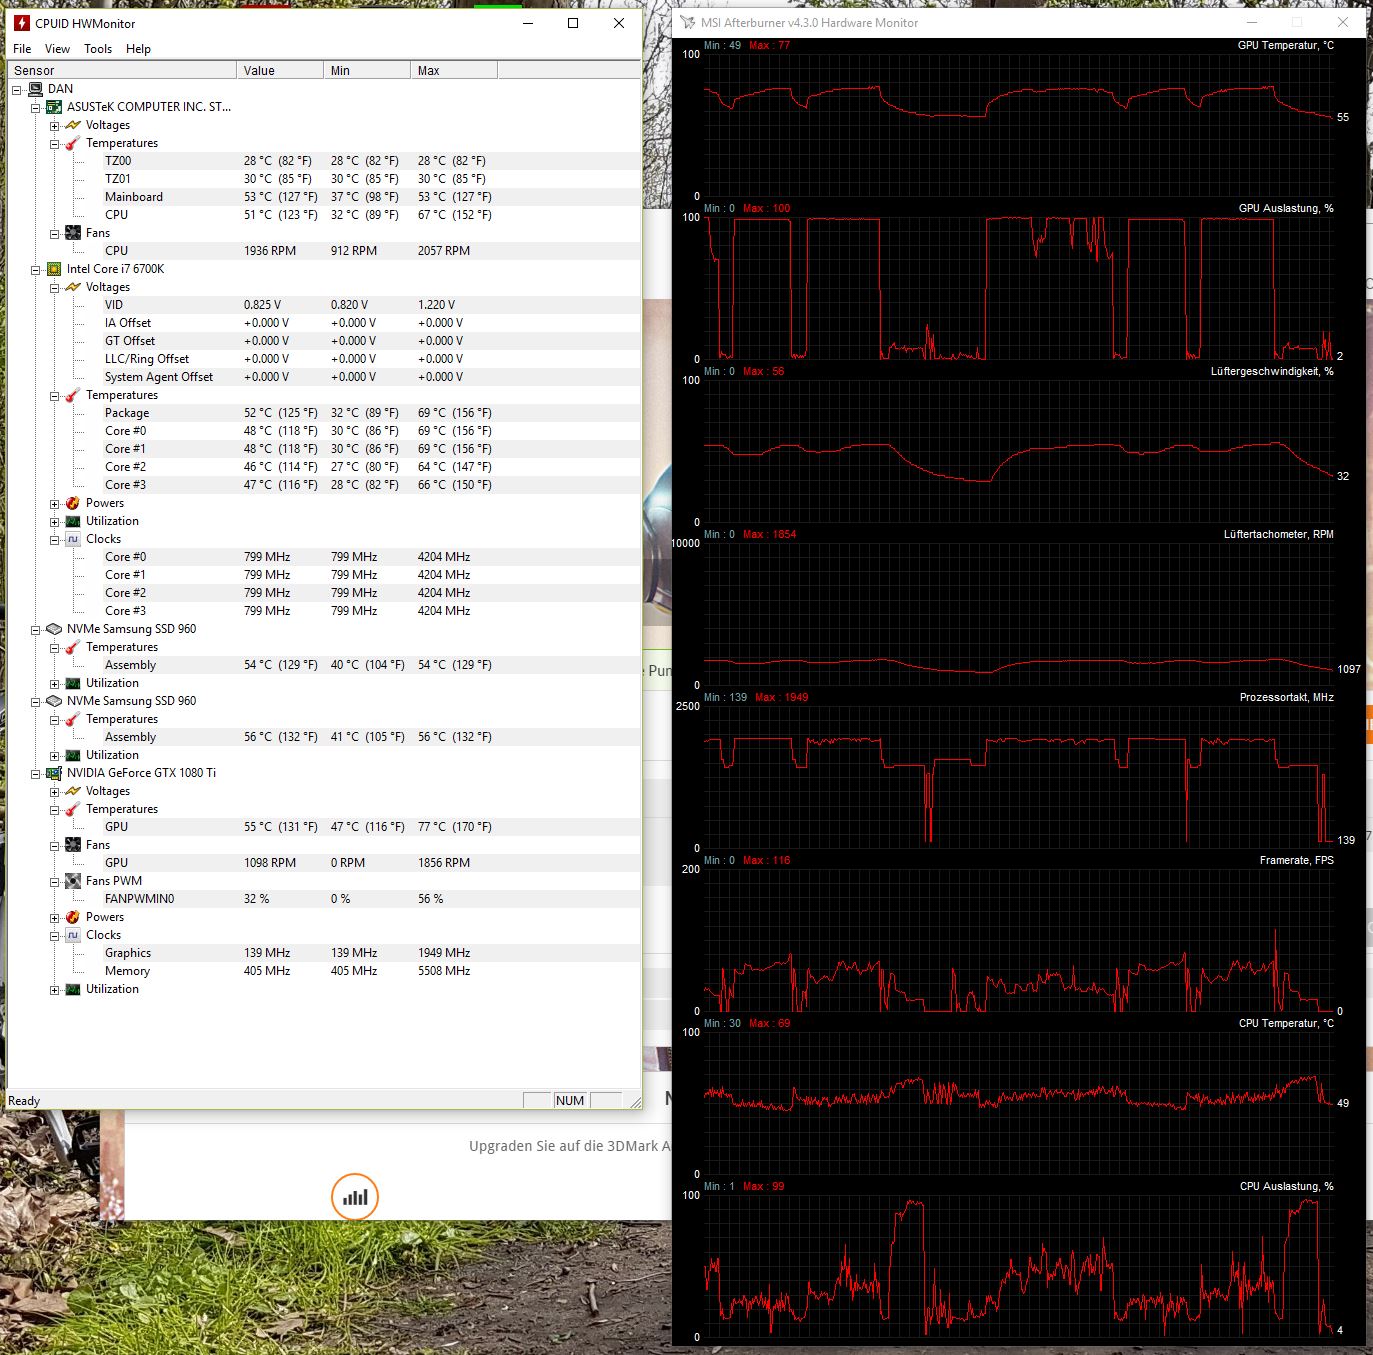Select the Mainboard temperature row
The height and width of the screenshot is (1355, 1373).
pos(324,197)
